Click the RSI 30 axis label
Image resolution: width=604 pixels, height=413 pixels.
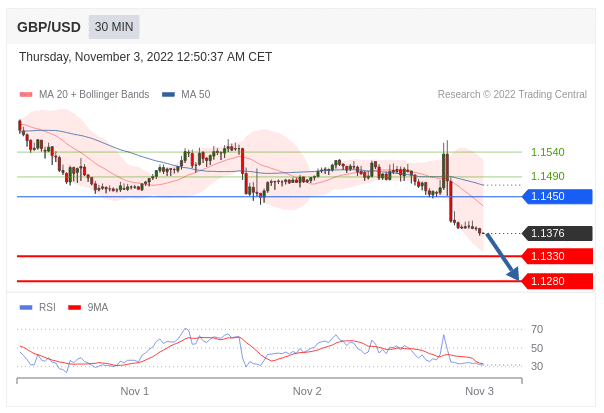coord(537,366)
